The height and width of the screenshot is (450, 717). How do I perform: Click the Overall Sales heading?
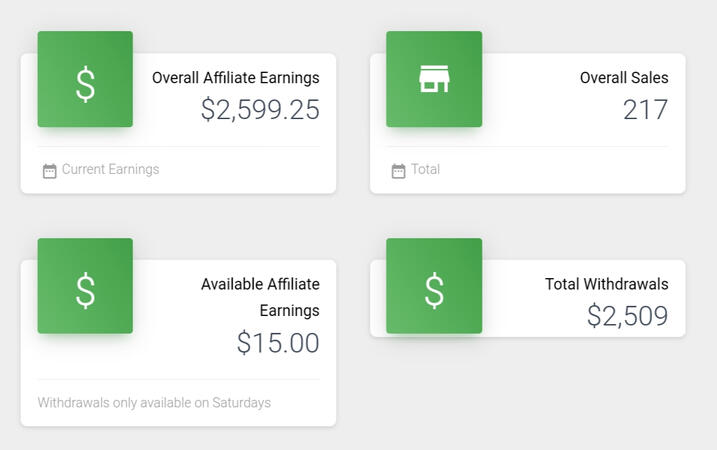(624, 78)
